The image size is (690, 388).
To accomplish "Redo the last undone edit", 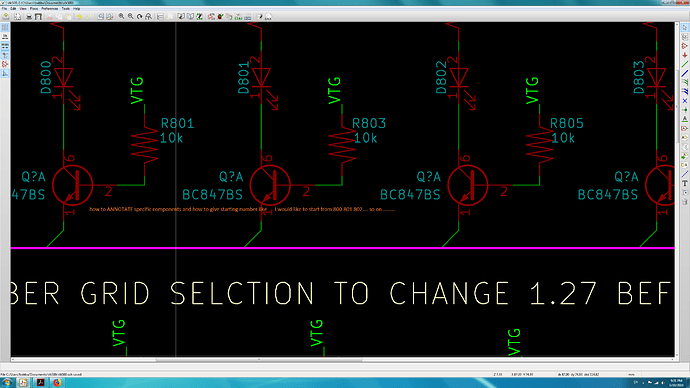I will pyautogui.click(x=88, y=17).
